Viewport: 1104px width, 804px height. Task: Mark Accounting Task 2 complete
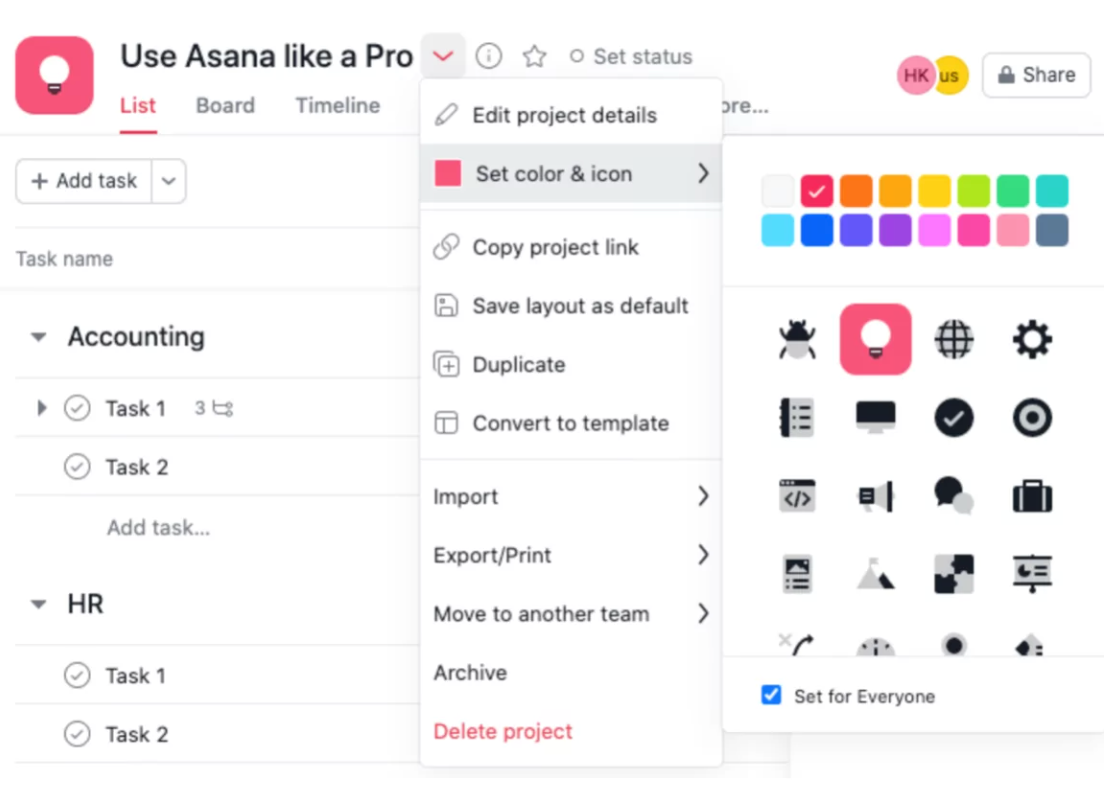pos(77,466)
